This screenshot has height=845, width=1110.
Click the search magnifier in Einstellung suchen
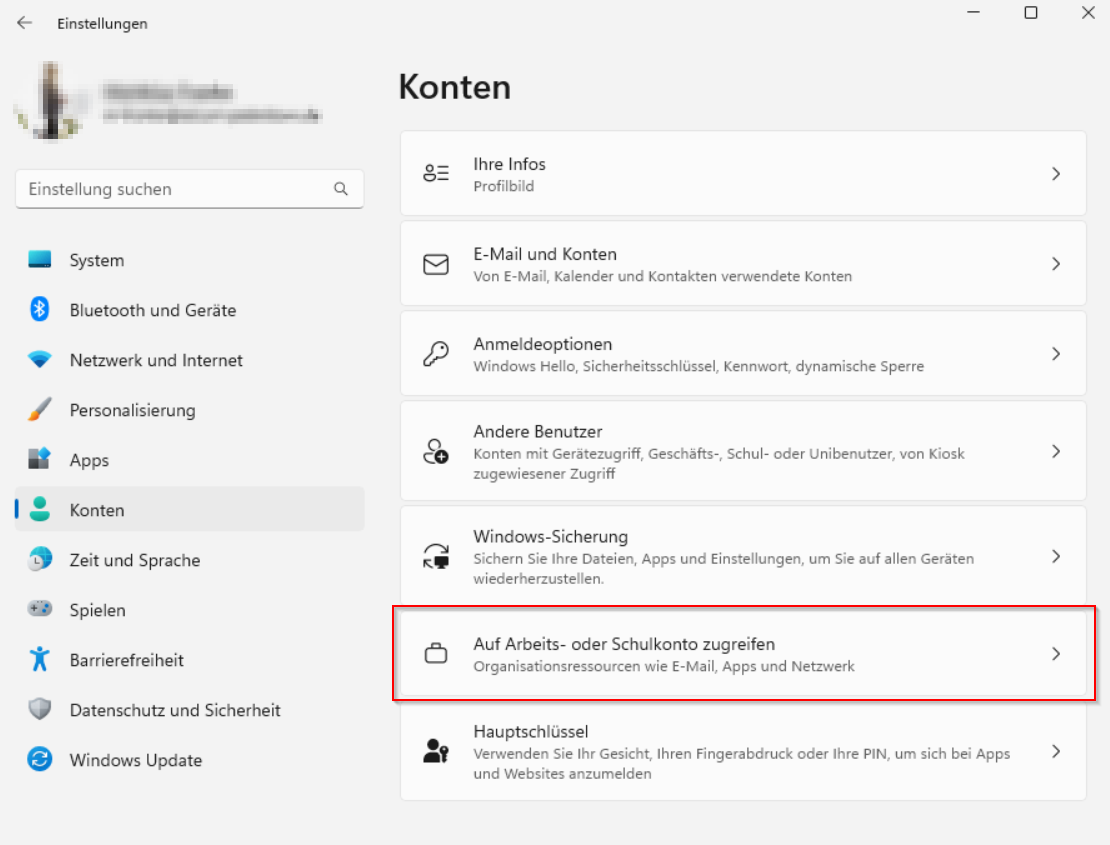[340, 189]
